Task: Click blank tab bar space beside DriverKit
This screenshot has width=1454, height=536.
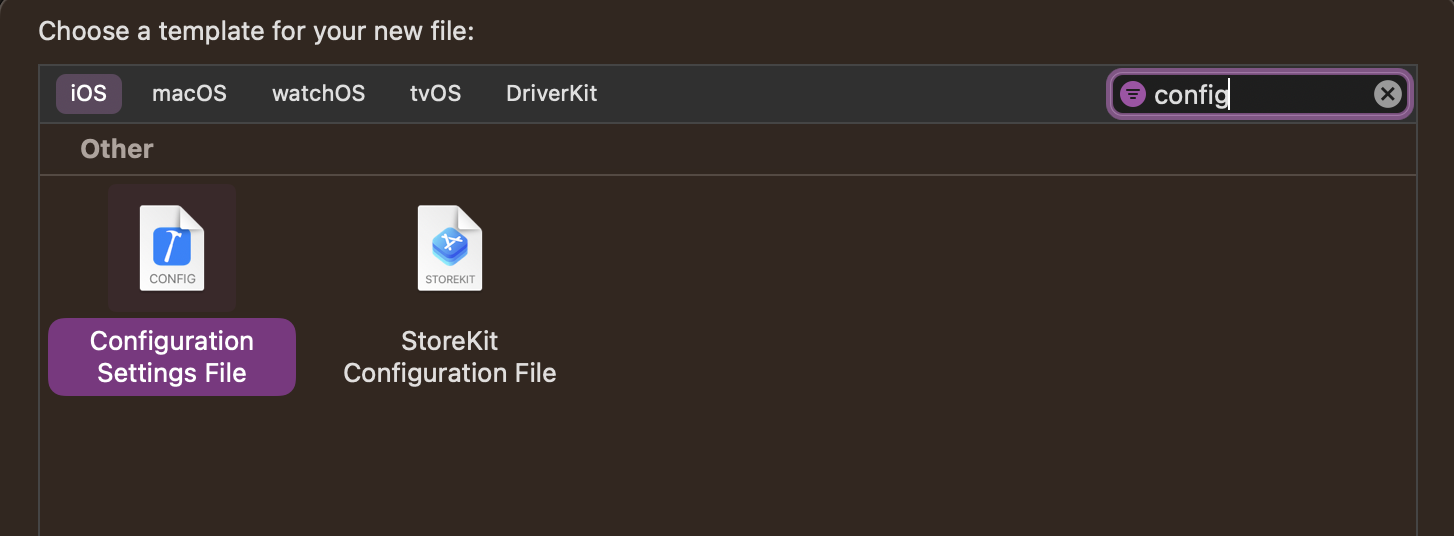Action: [850, 94]
